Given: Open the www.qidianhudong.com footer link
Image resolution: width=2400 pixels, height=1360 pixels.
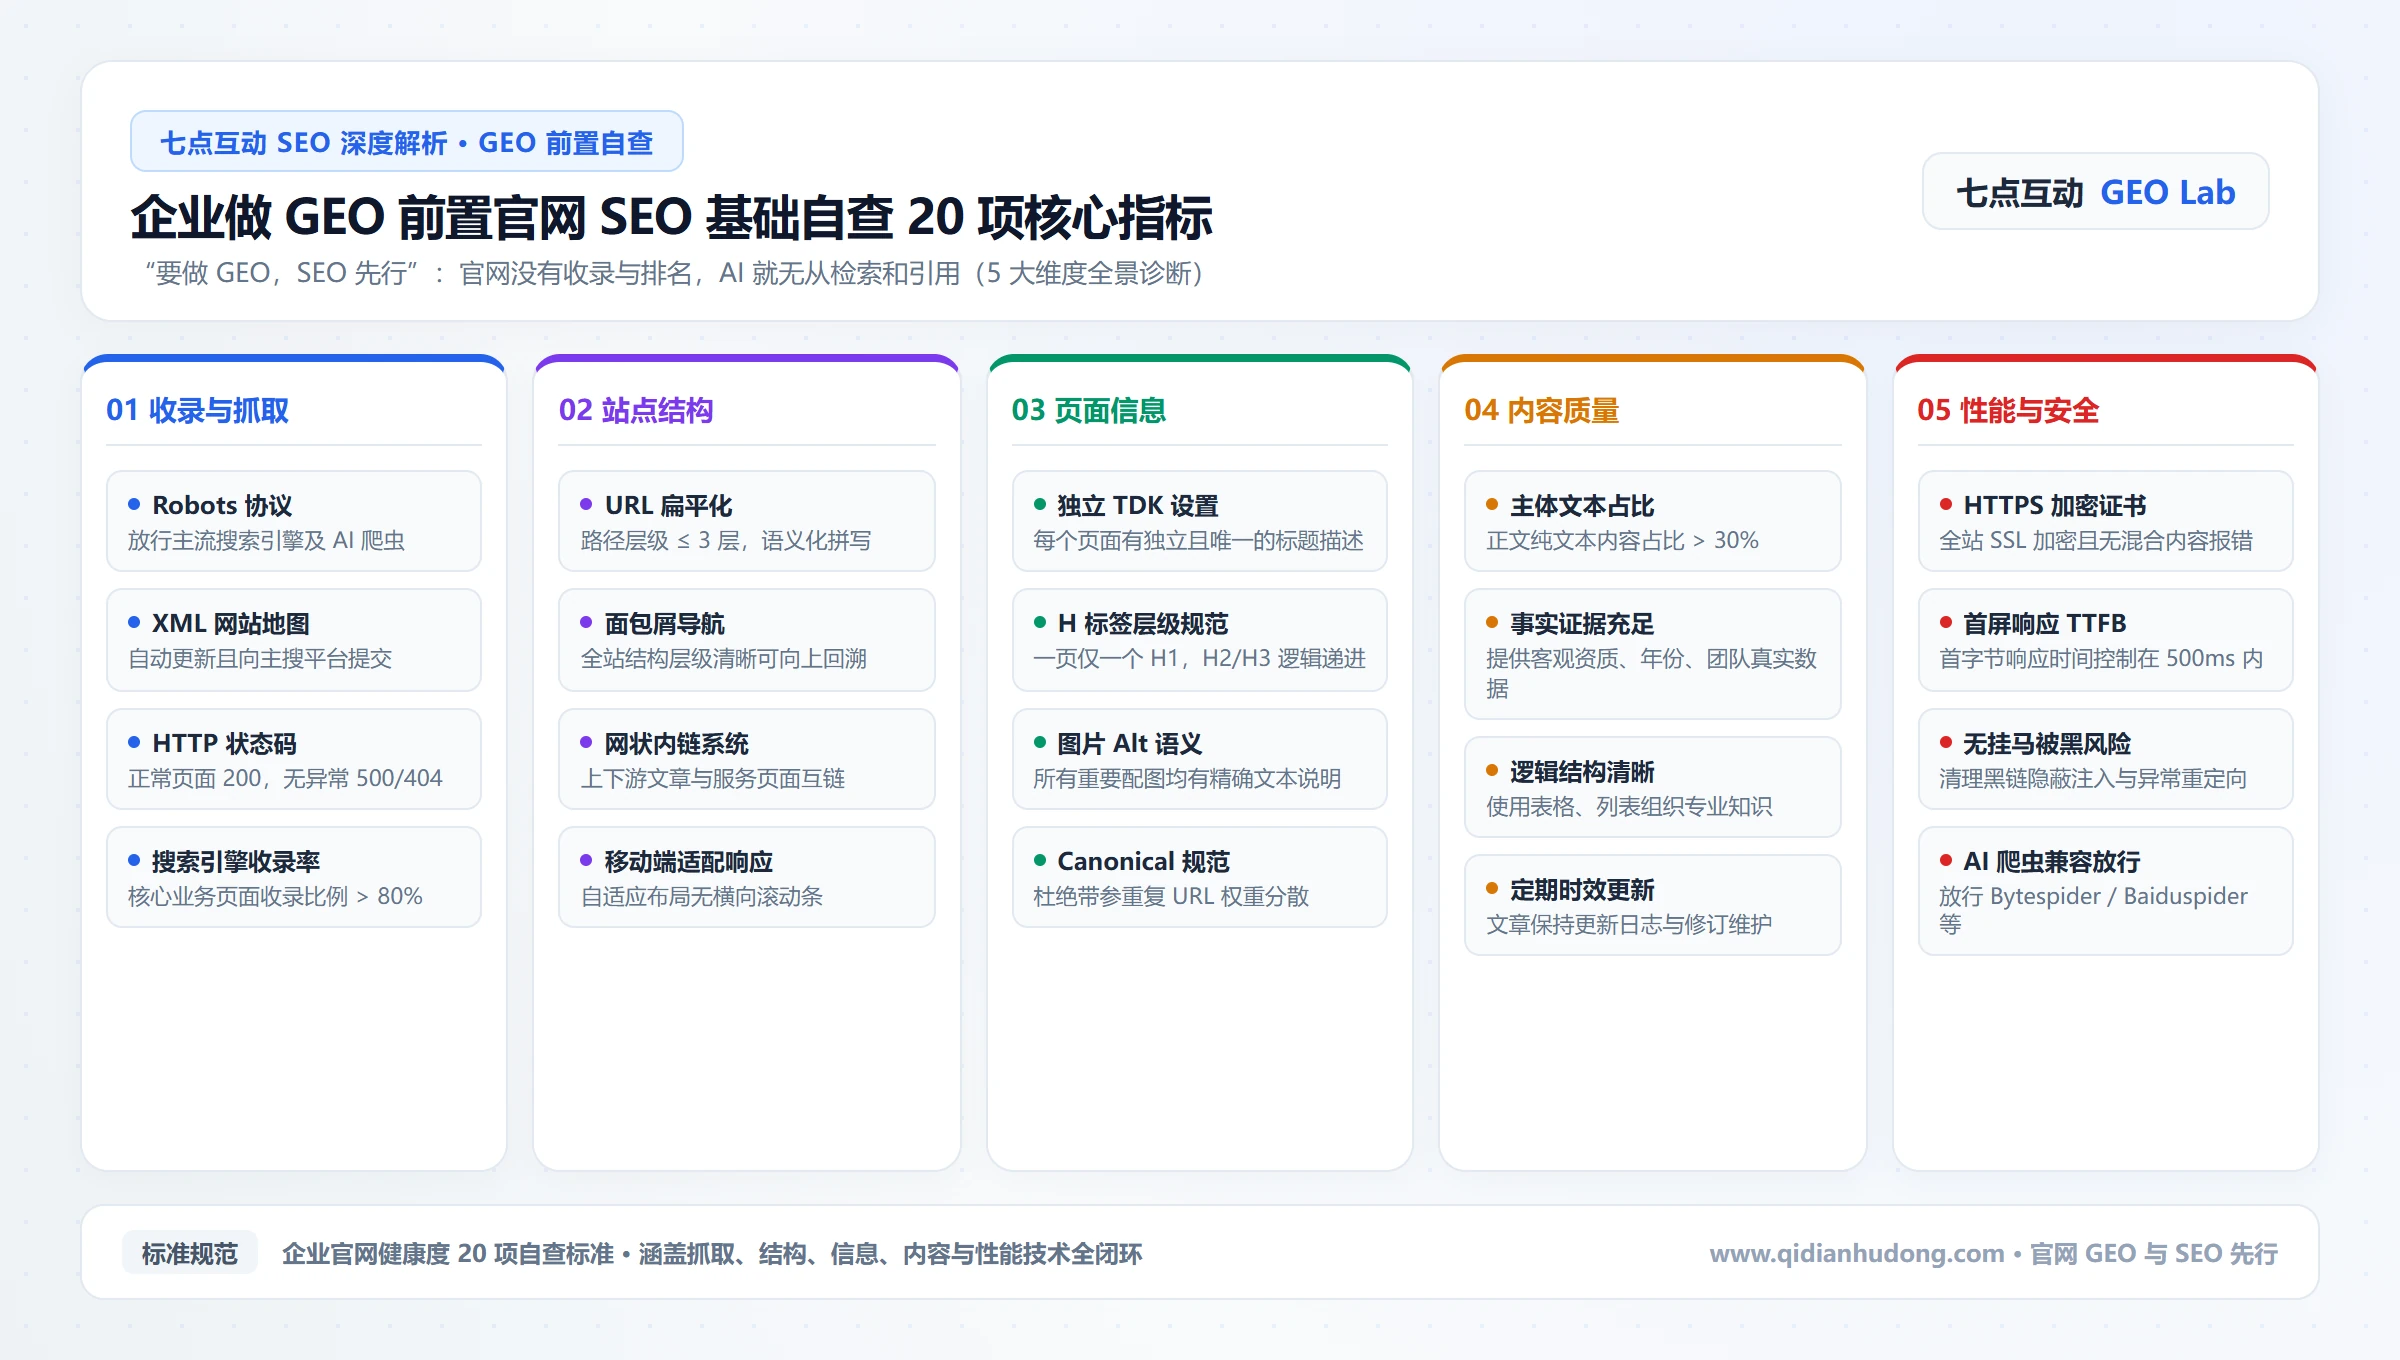Looking at the screenshot, I should [1856, 1253].
